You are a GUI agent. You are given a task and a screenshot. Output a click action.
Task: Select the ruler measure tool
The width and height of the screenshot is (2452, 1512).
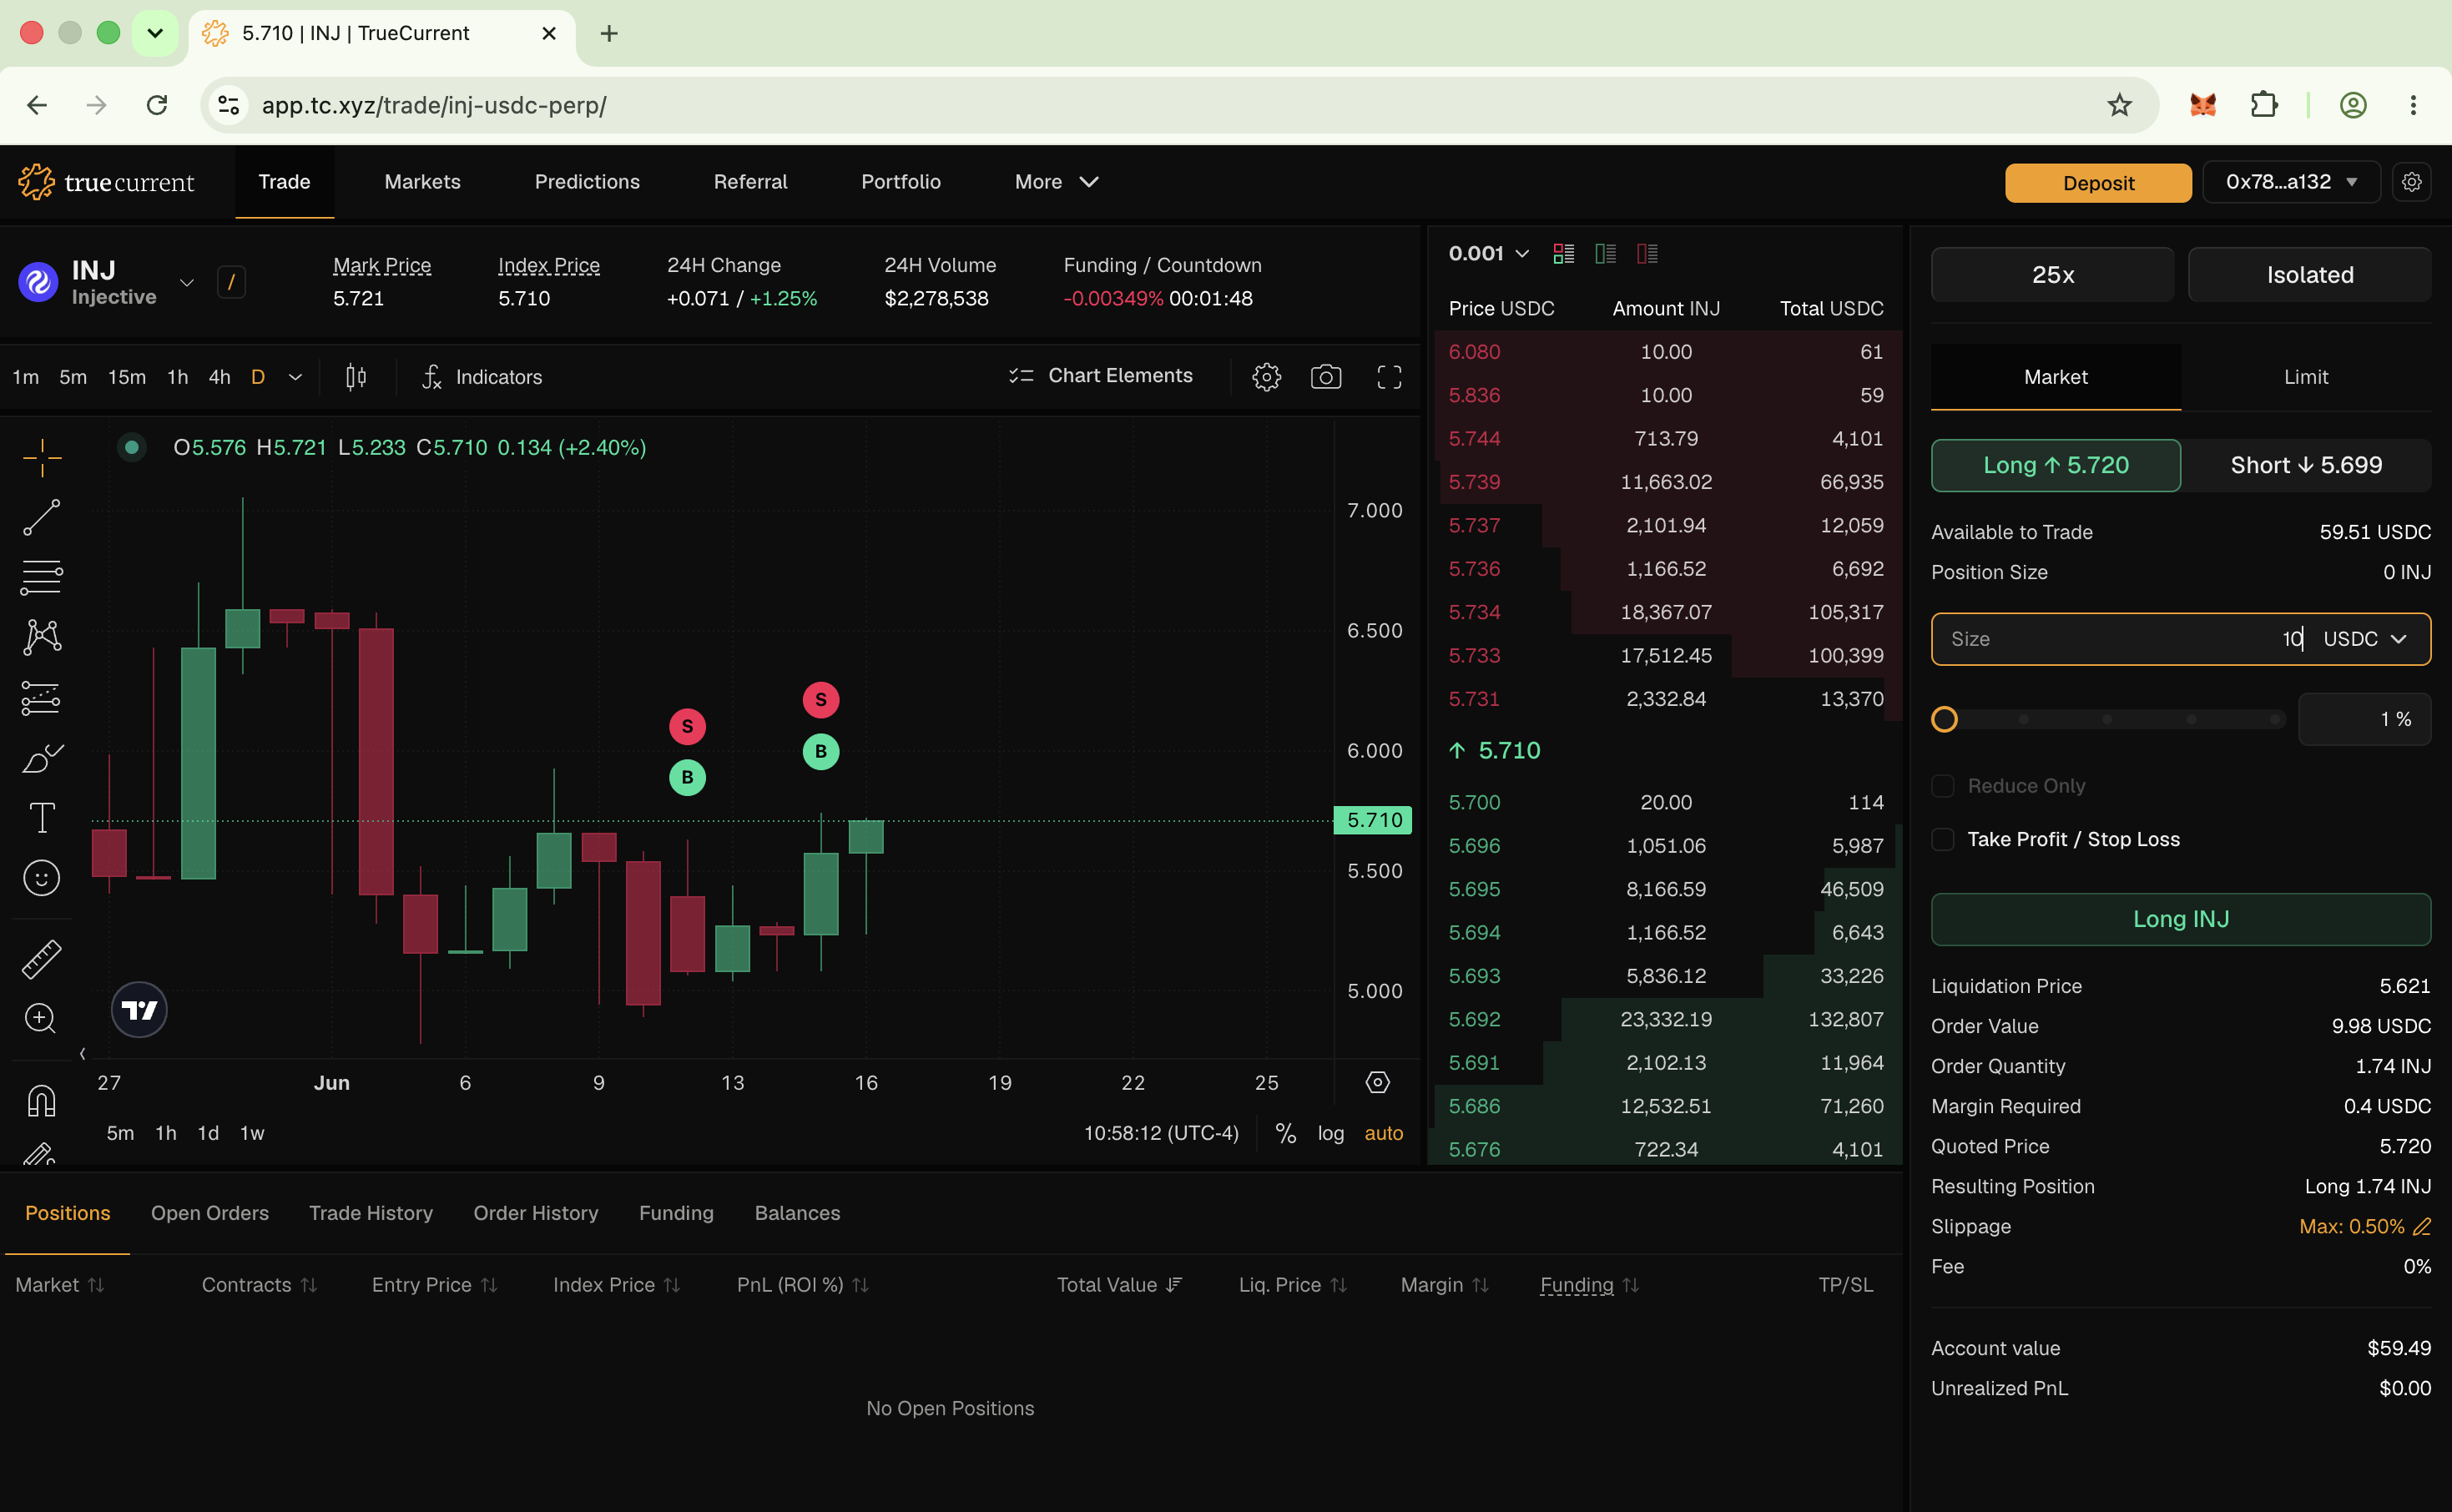coord(42,959)
